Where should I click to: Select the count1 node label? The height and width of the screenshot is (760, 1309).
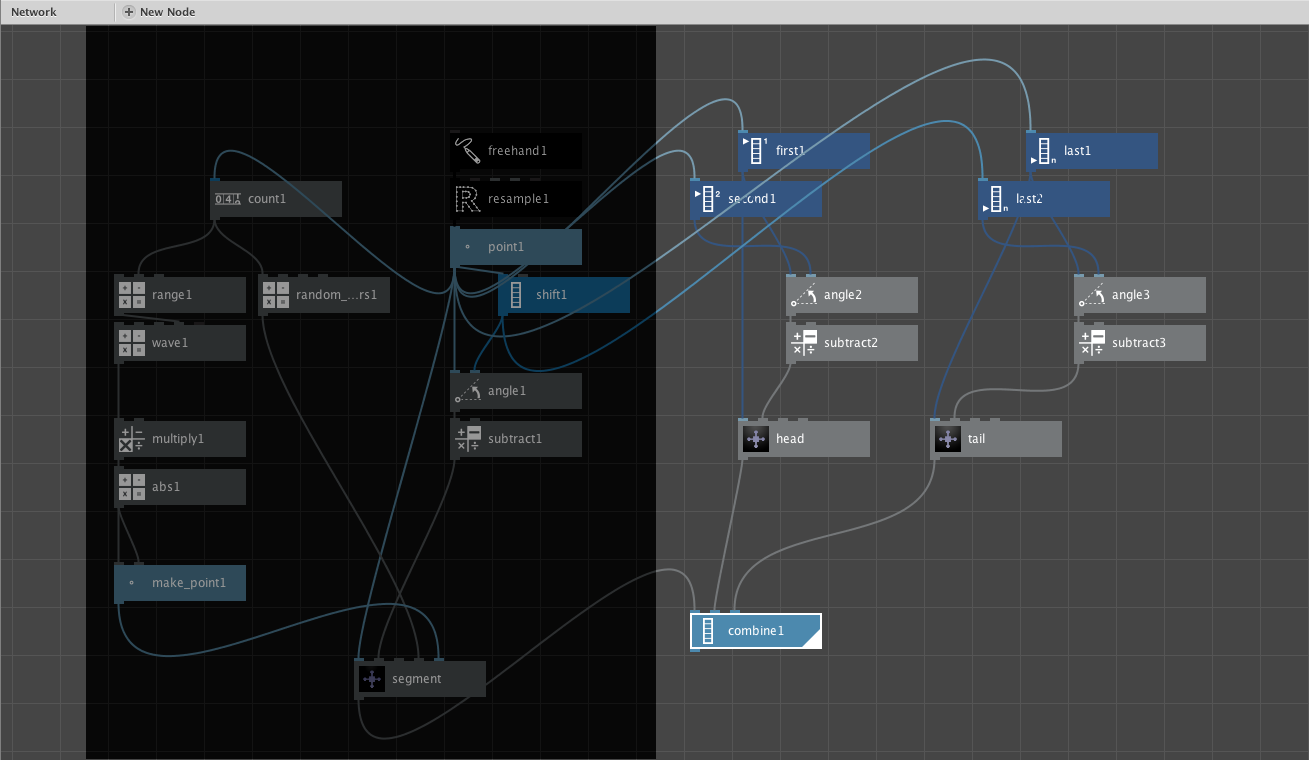[x=267, y=199]
